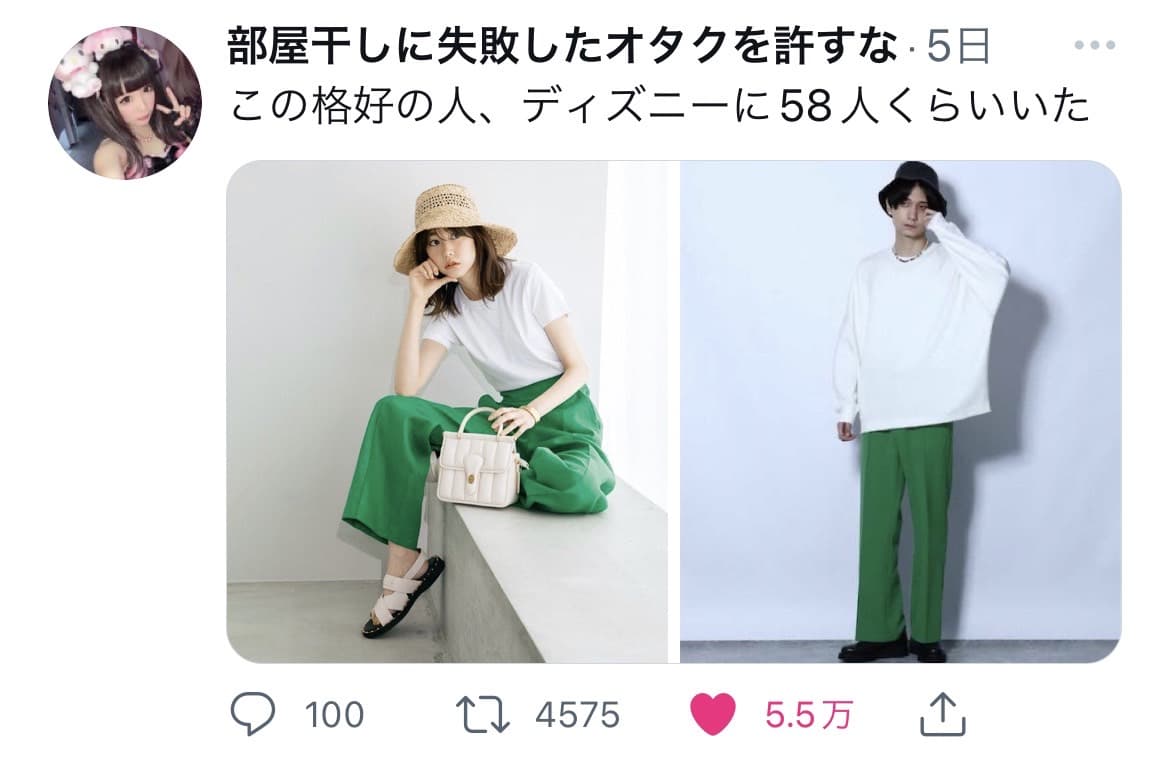The height and width of the screenshot is (760, 1170).
Task: Click the black bucket hat in the right photo
Action: click(913, 188)
